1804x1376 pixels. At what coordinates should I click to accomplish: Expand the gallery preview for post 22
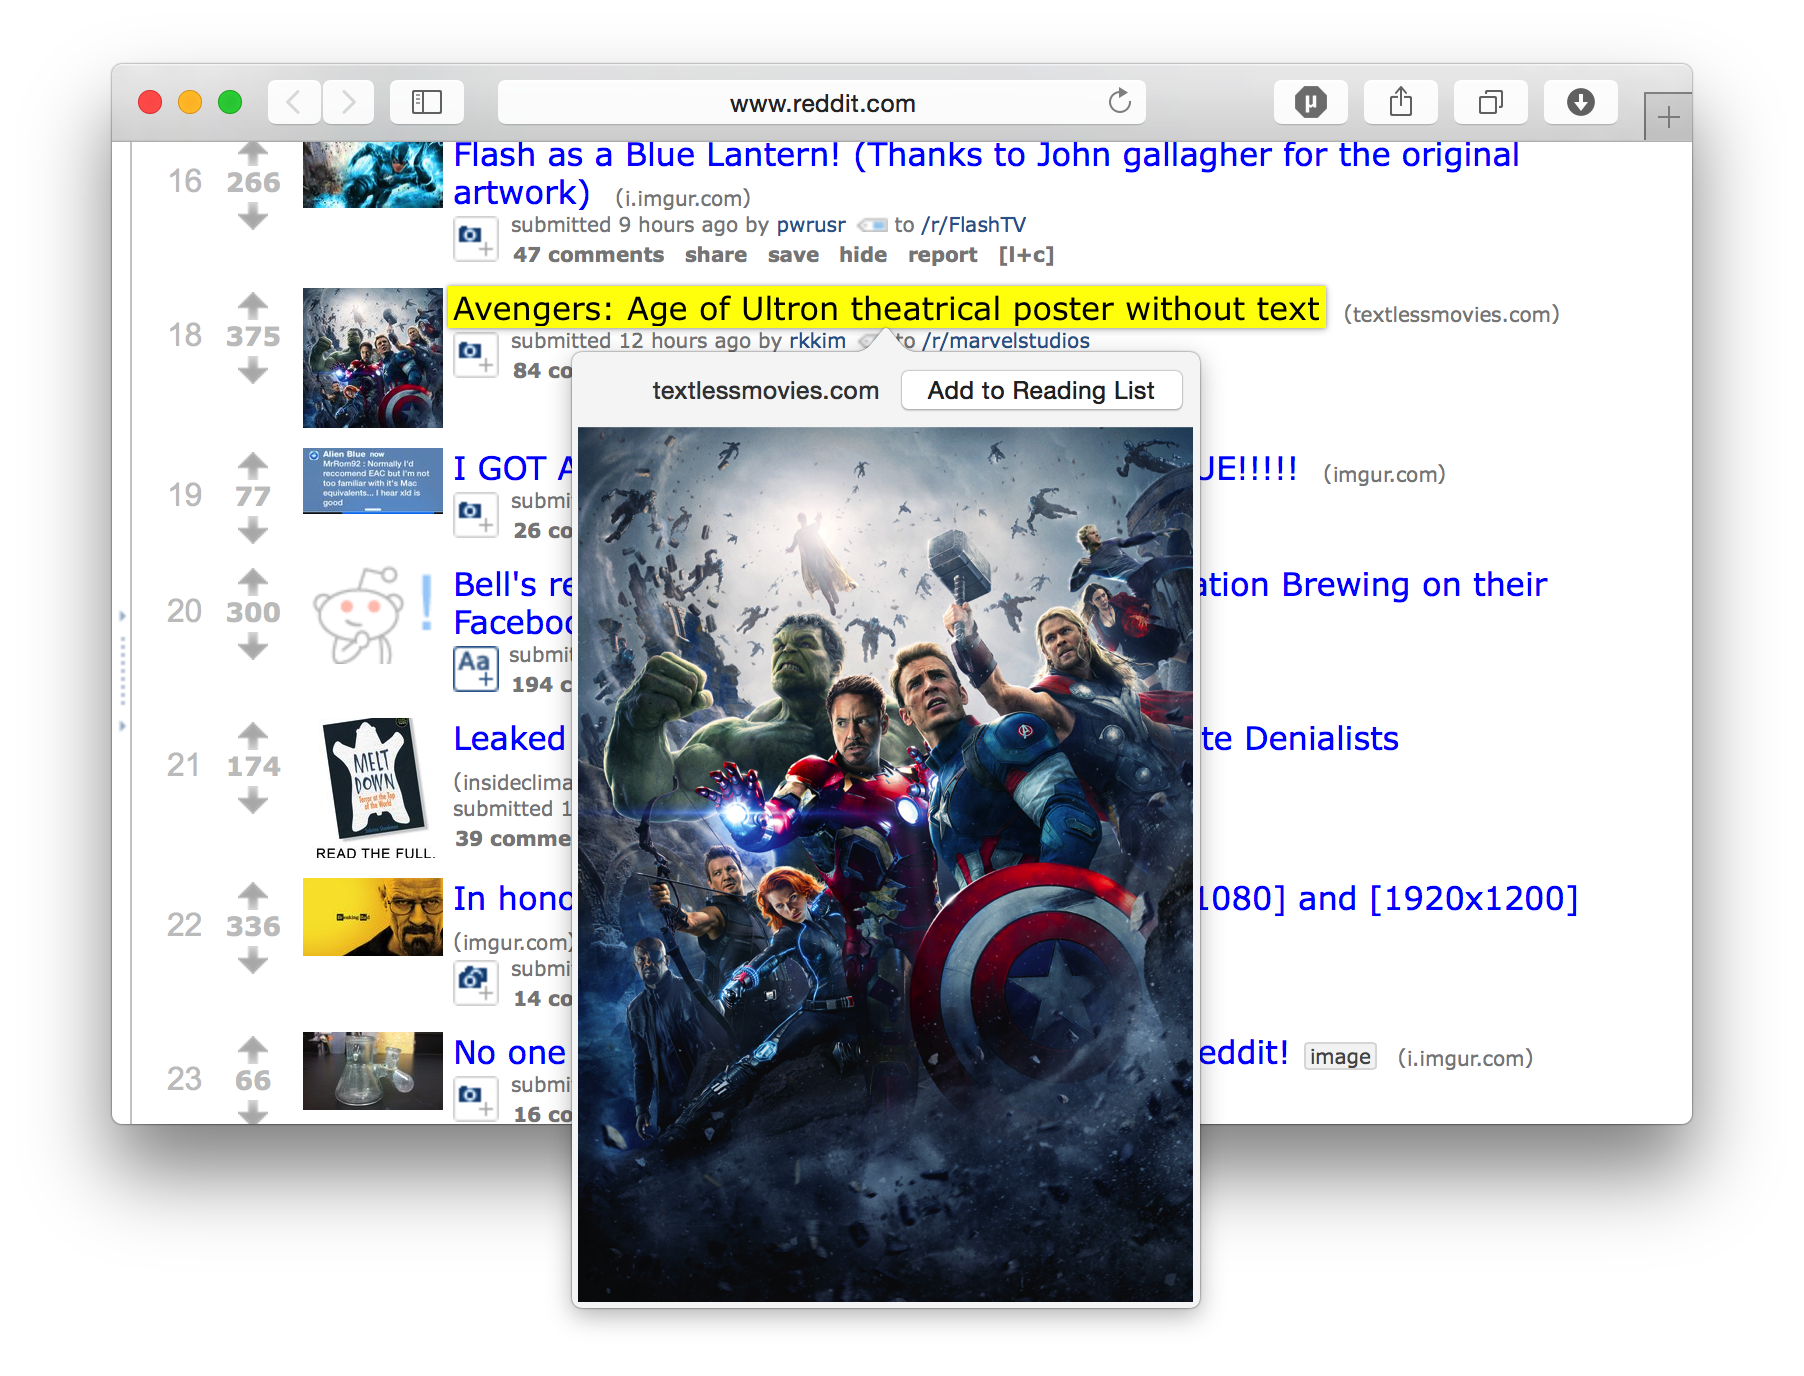coord(476,983)
